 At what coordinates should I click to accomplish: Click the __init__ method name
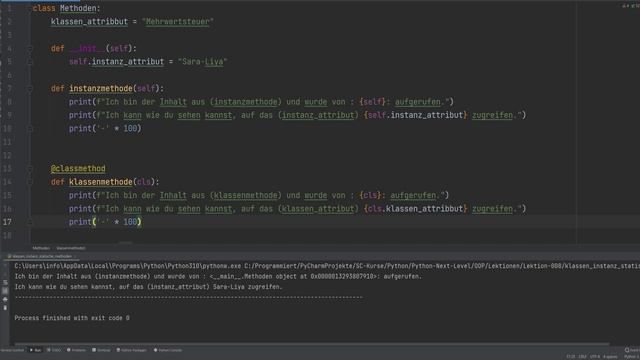[x=87, y=49]
